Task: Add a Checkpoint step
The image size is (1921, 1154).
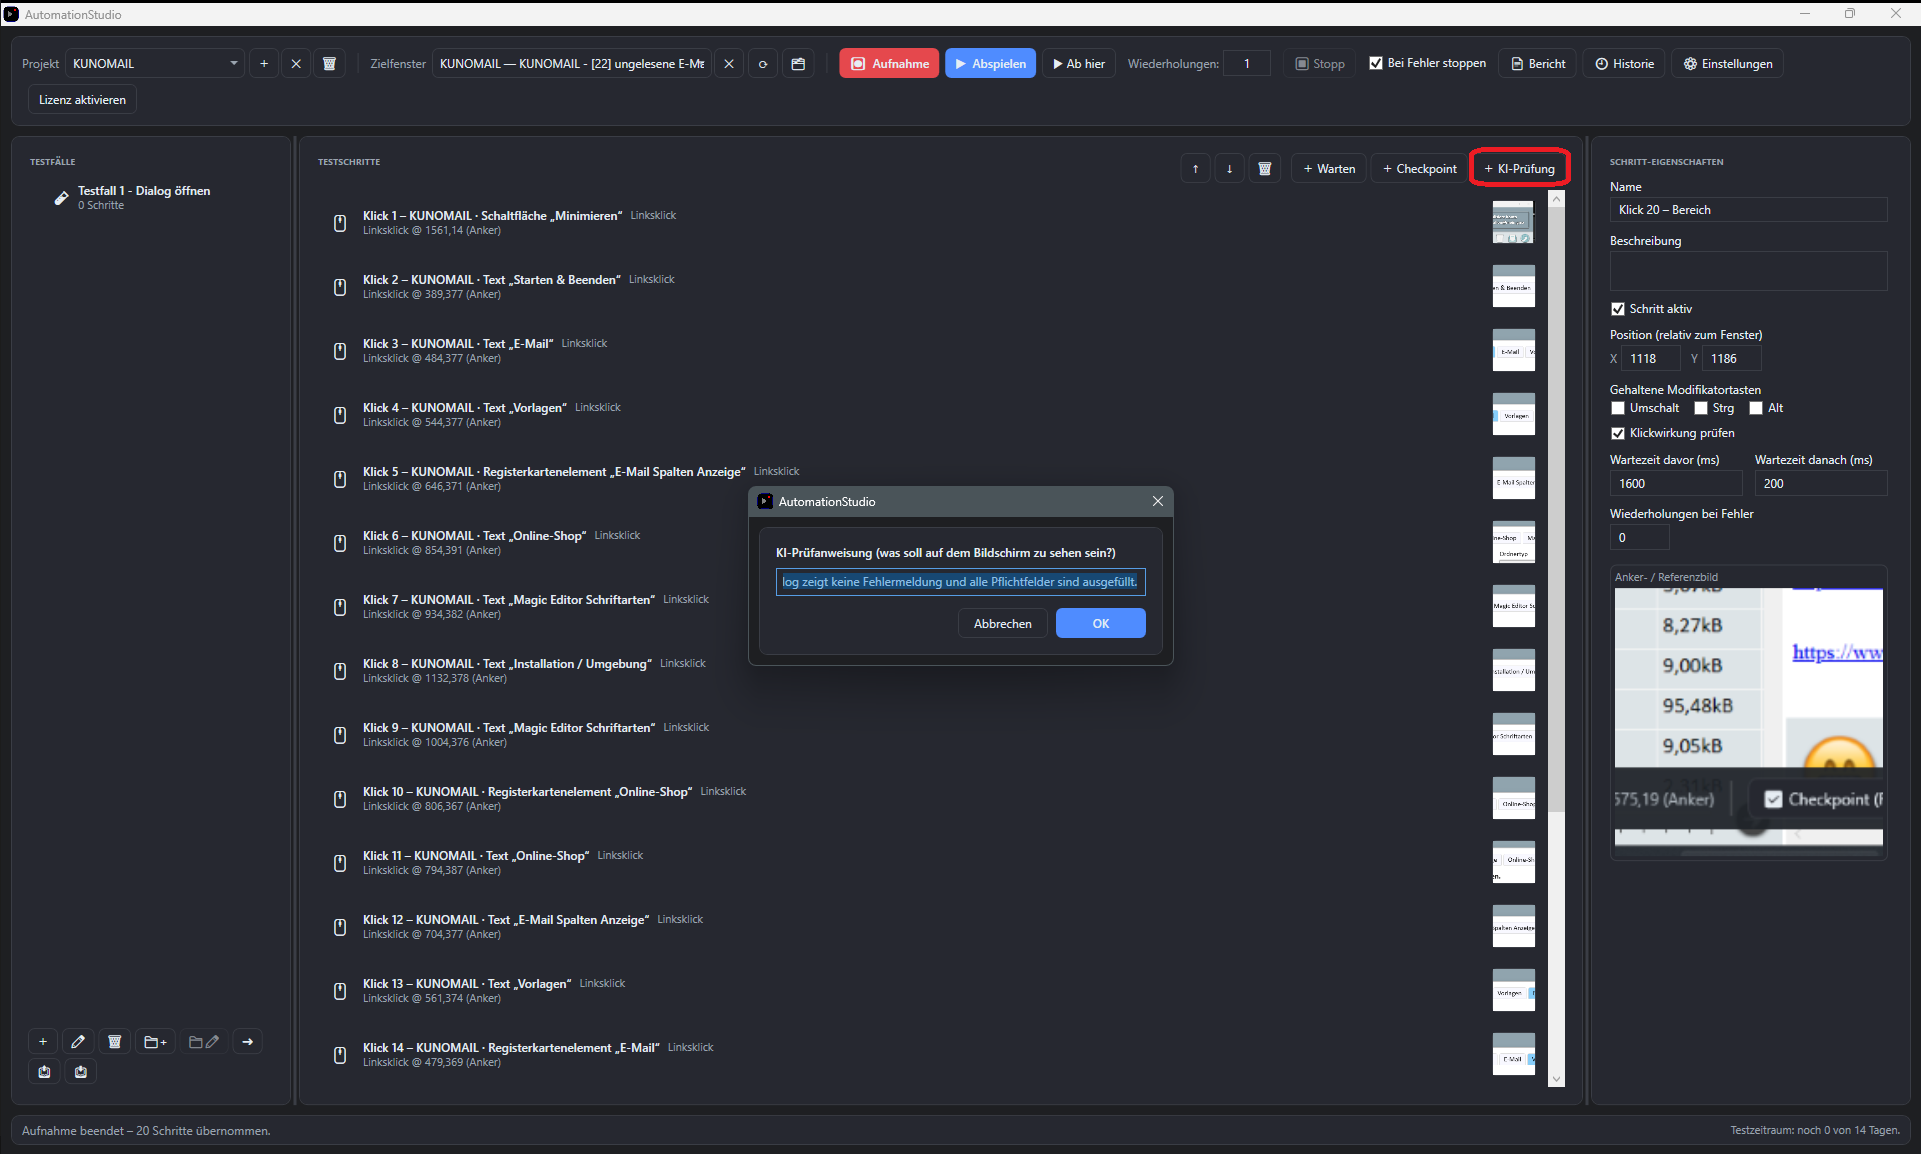Action: click(1419, 169)
